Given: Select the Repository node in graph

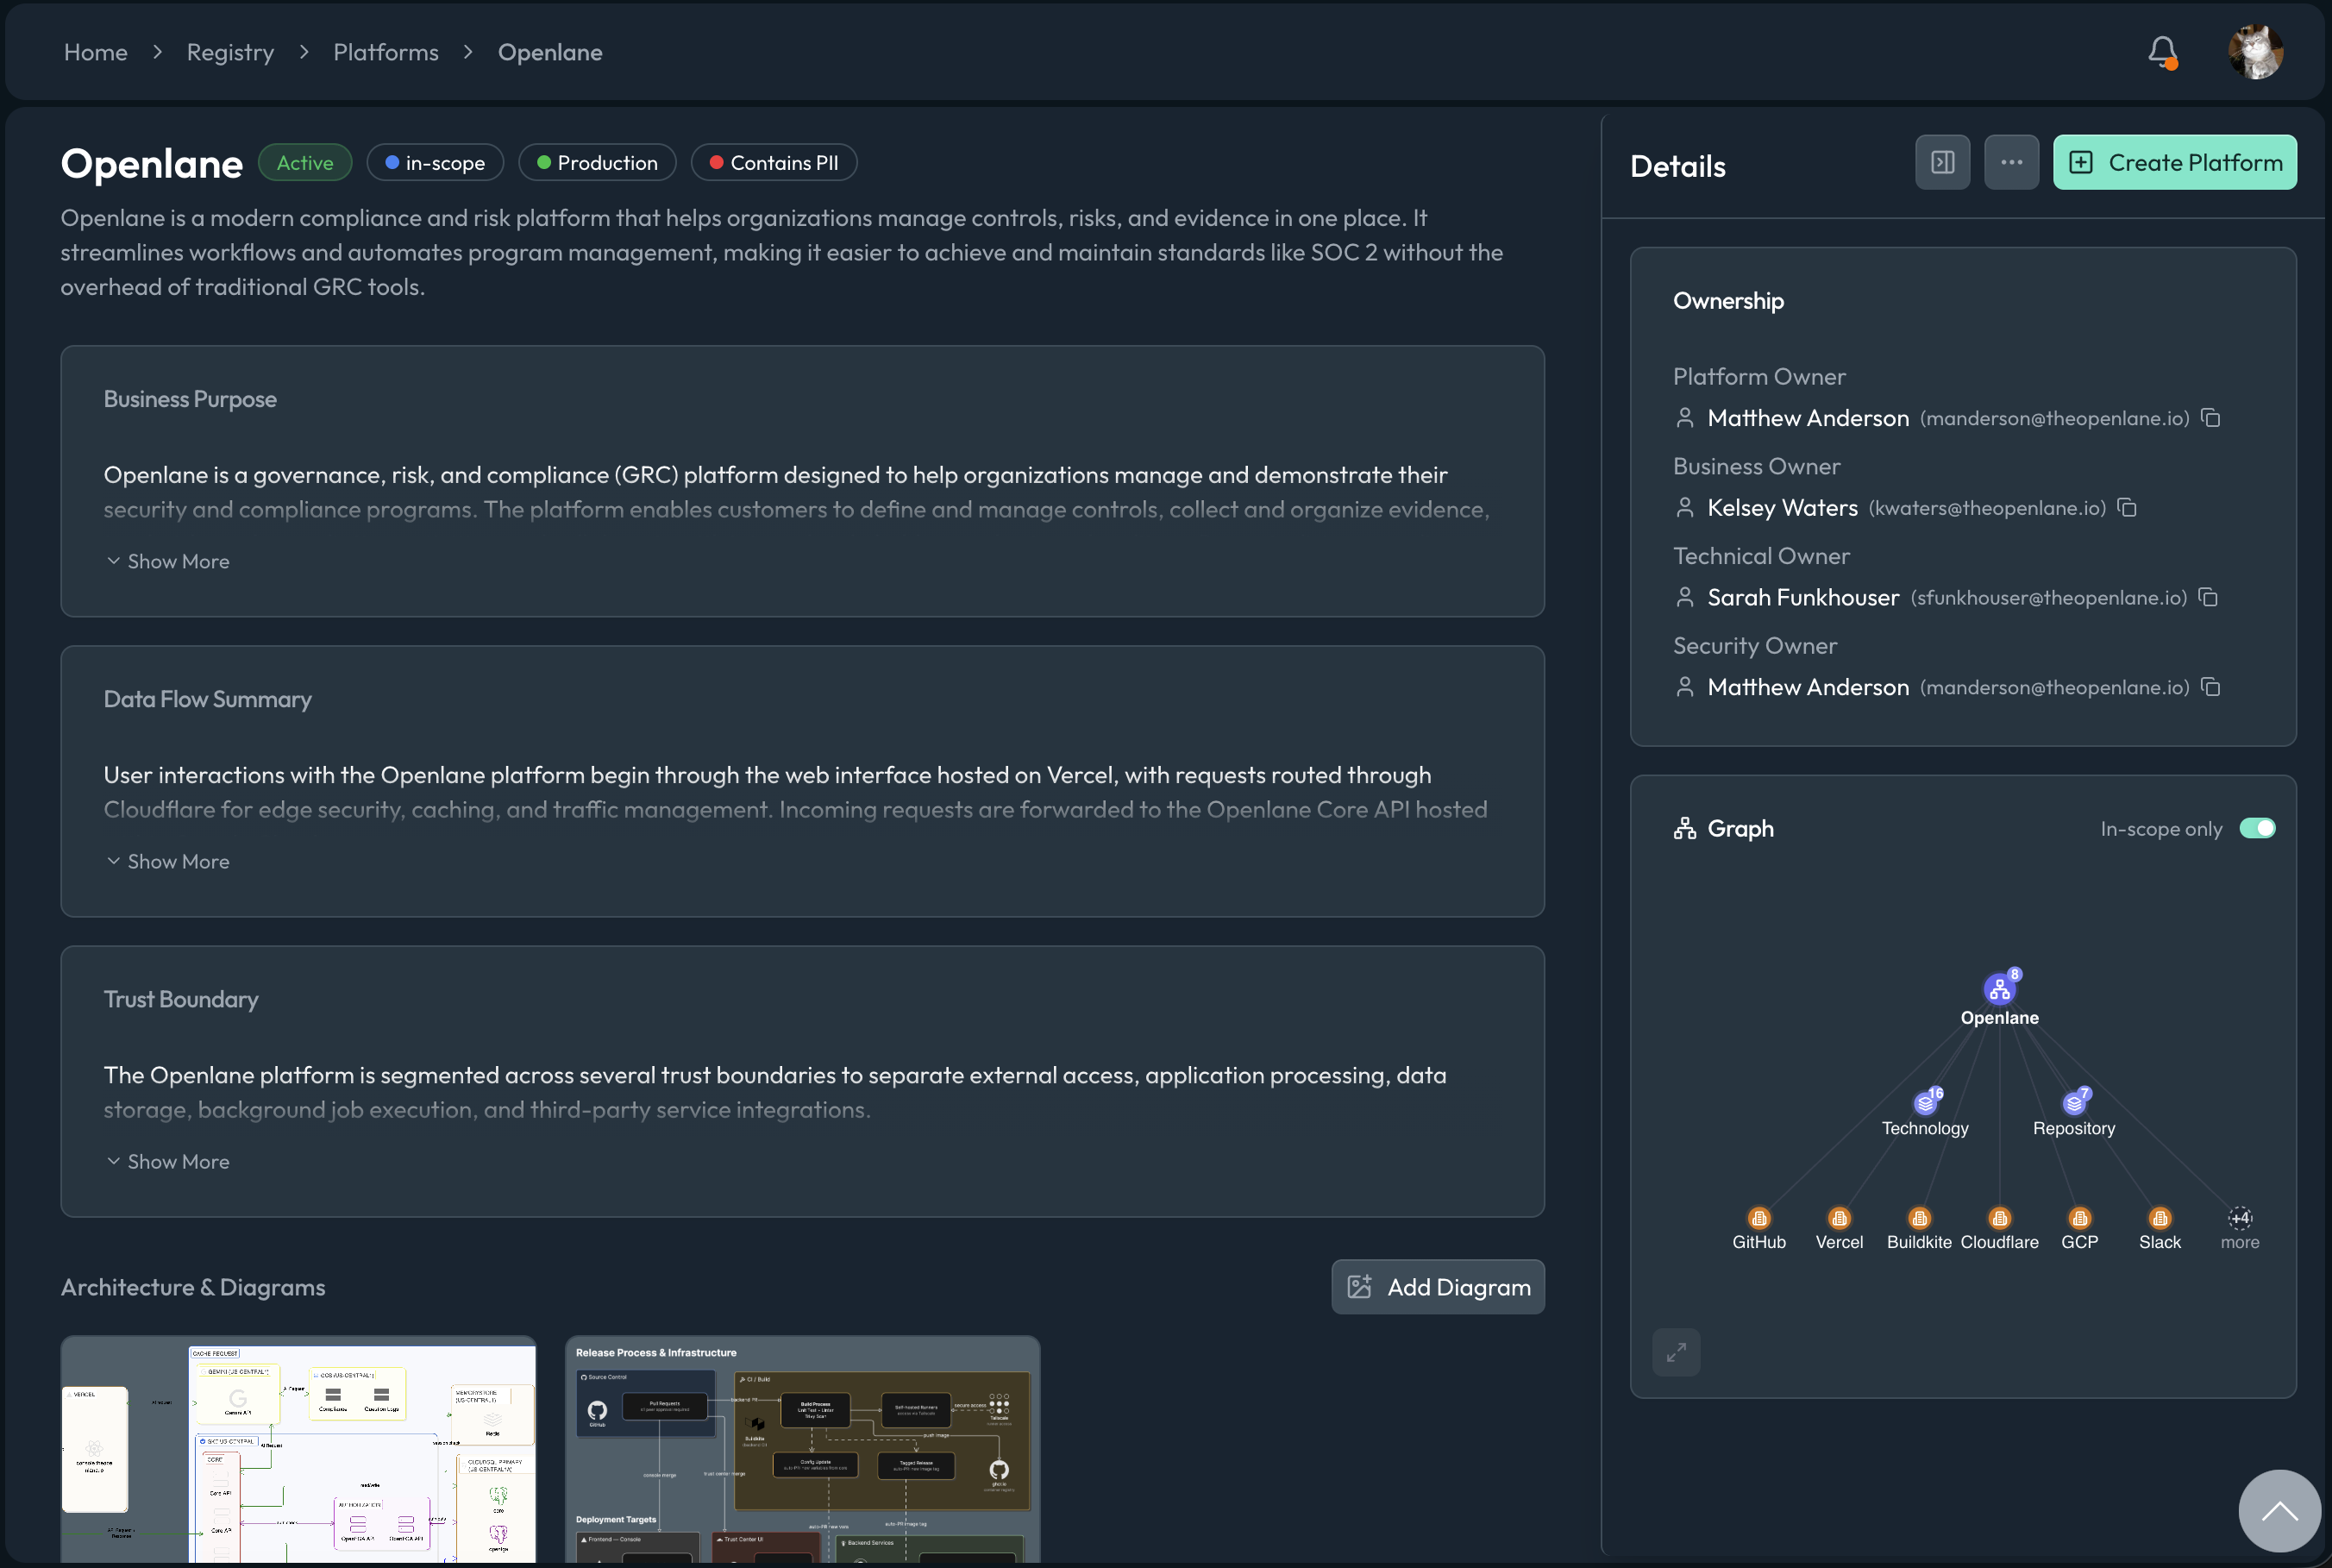Looking at the screenshot, I should pyautogui.click(x=2075, y=1103).
